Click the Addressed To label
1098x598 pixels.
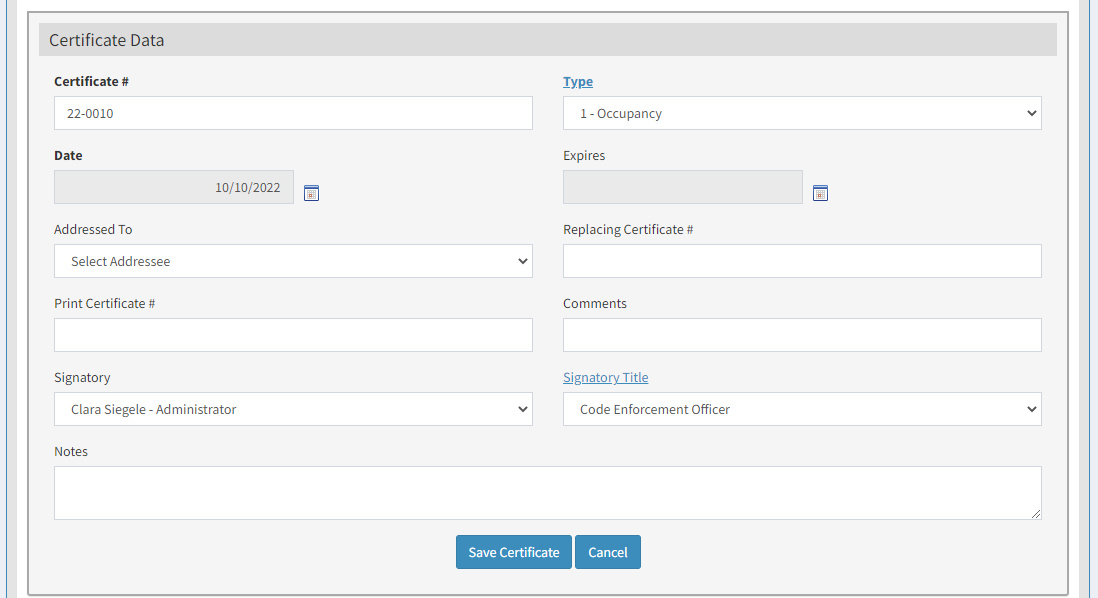pos(93,230)
